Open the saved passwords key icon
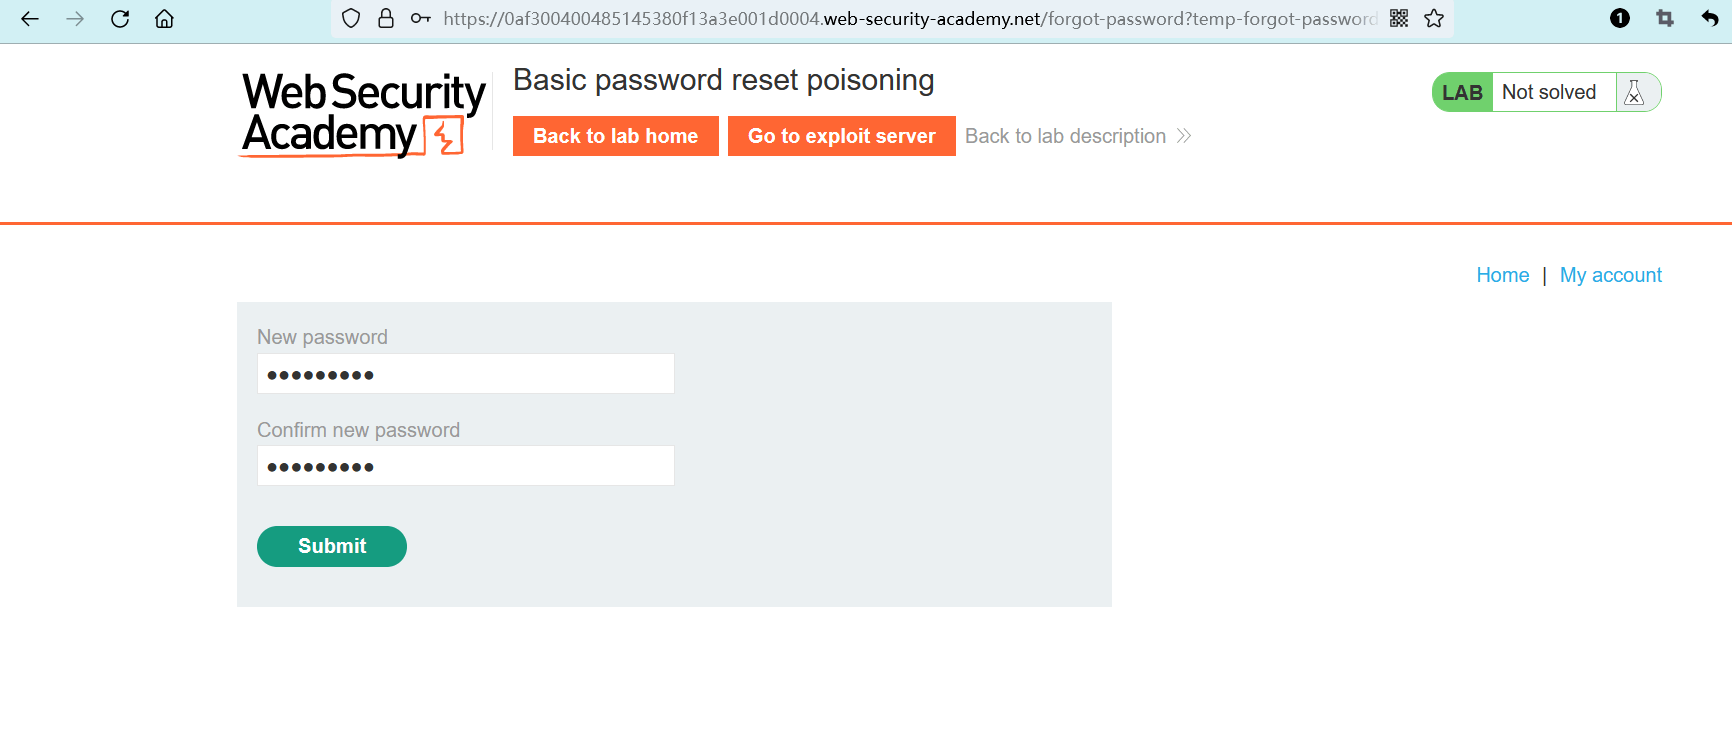Viewport: 1732px width, 746px height. point(421,19)
